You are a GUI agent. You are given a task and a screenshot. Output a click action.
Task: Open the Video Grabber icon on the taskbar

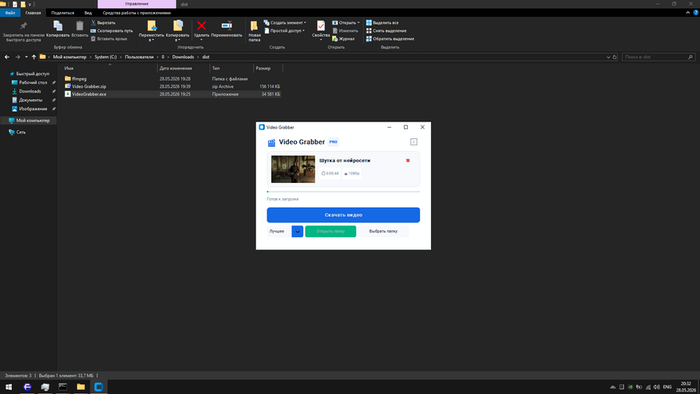99,387
